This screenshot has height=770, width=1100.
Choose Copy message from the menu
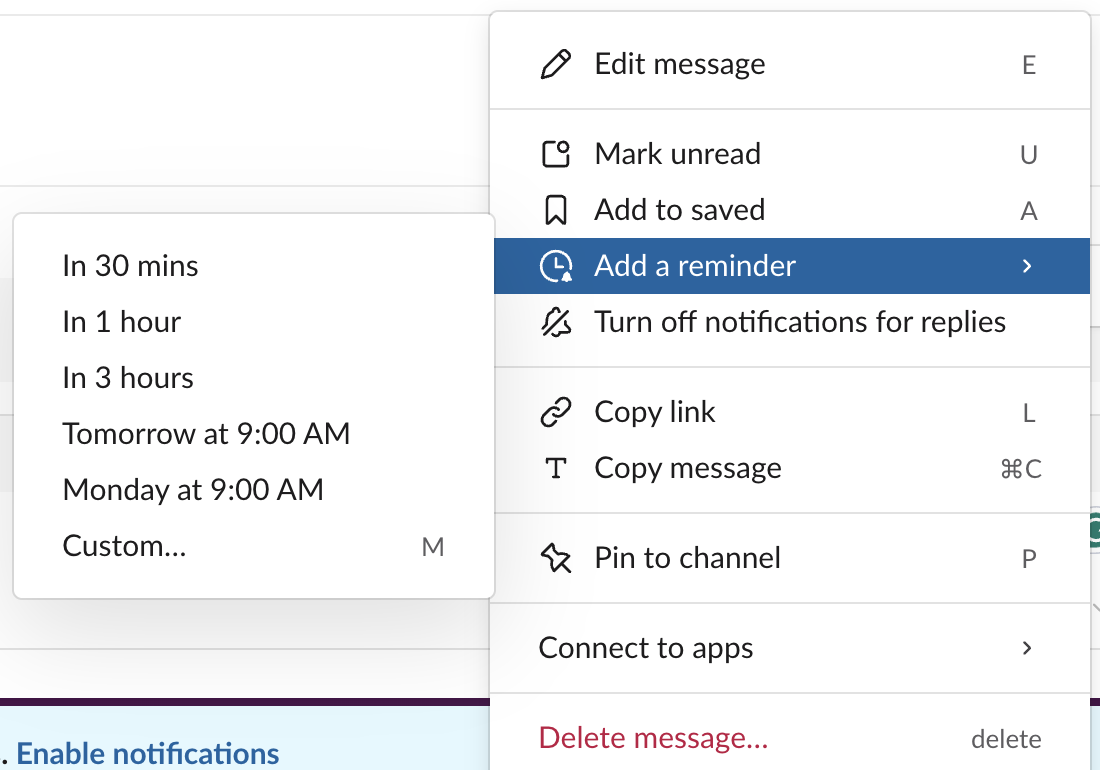790,468
